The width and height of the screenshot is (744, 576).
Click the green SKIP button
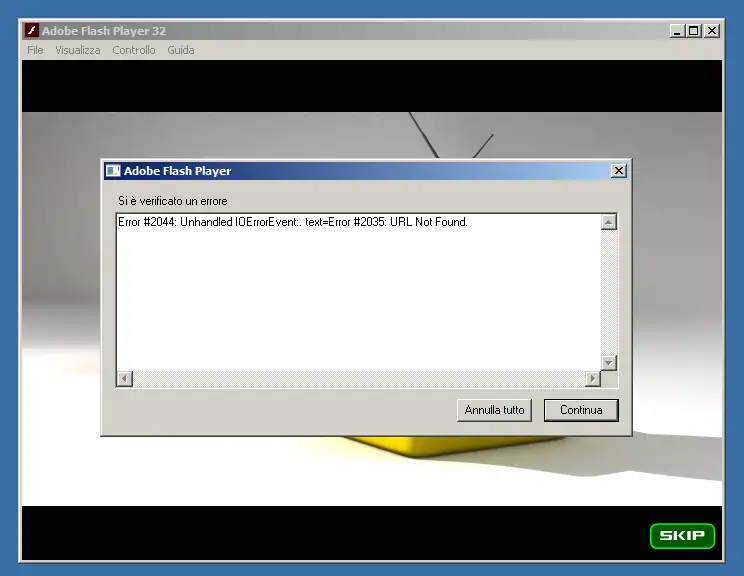(x=682, y=536)
